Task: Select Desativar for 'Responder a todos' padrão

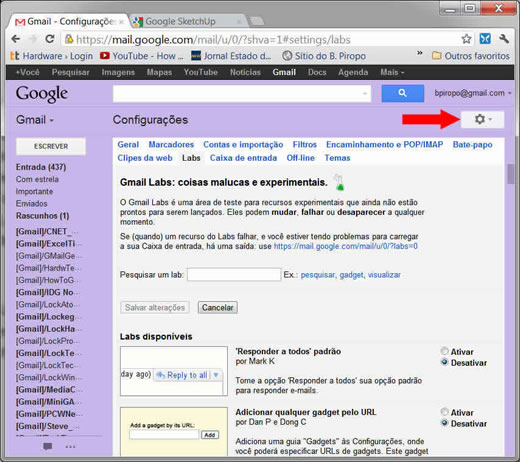Action: [x=444, y=362]
